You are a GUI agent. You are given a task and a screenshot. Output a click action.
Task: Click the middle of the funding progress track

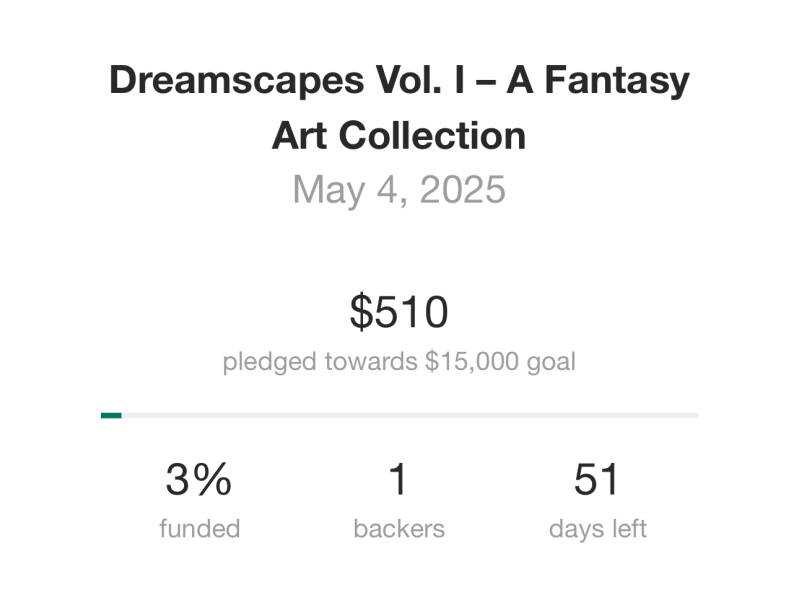point(399,415)
